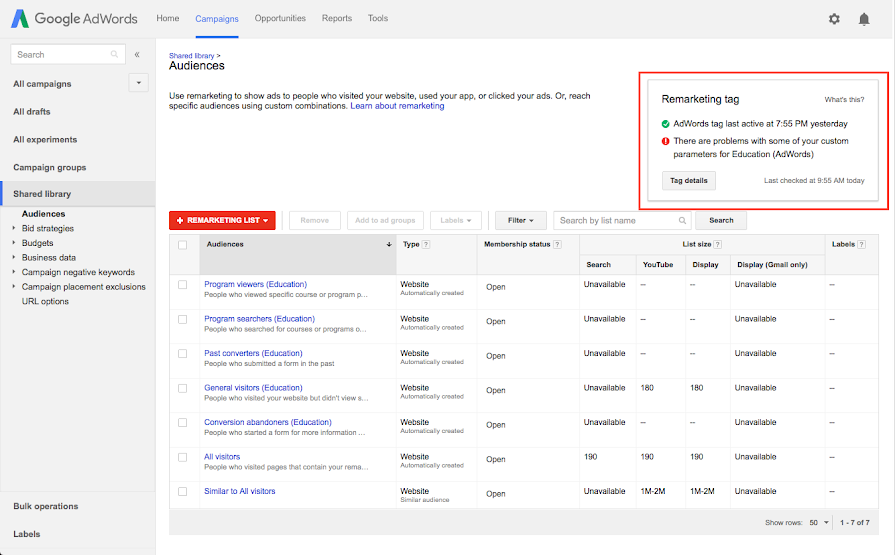Open the Reports tab
The height and width of the screenshot is (555, 895).
337,18
